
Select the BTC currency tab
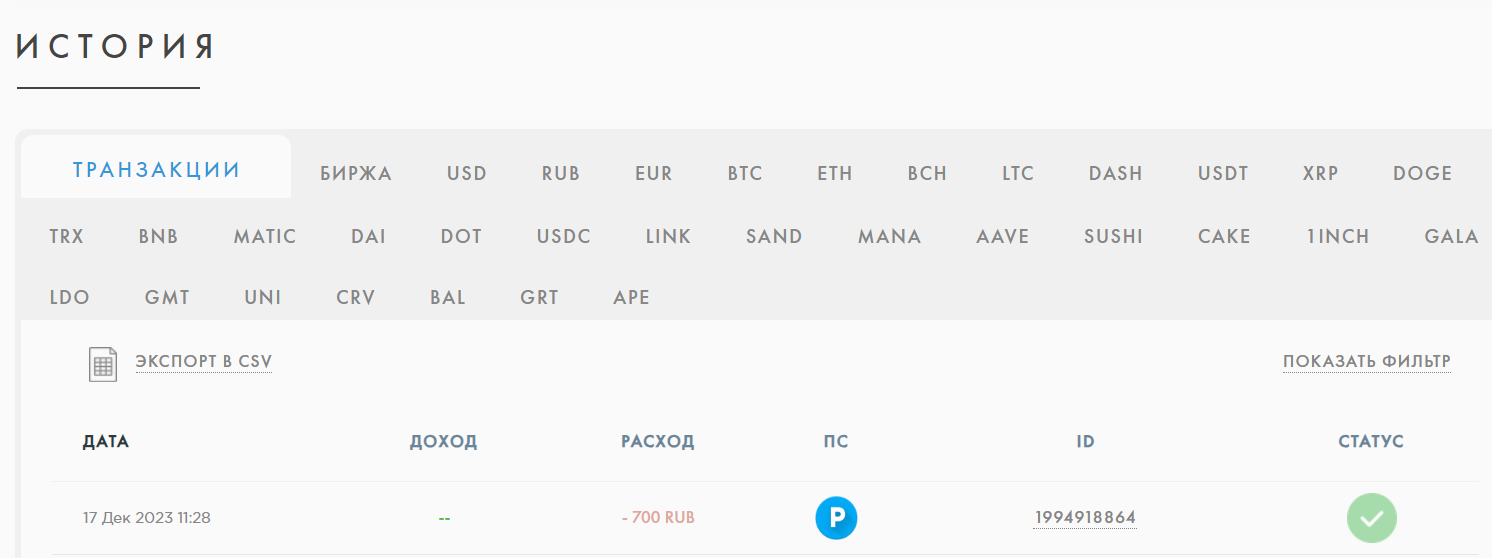coord(745,174)
